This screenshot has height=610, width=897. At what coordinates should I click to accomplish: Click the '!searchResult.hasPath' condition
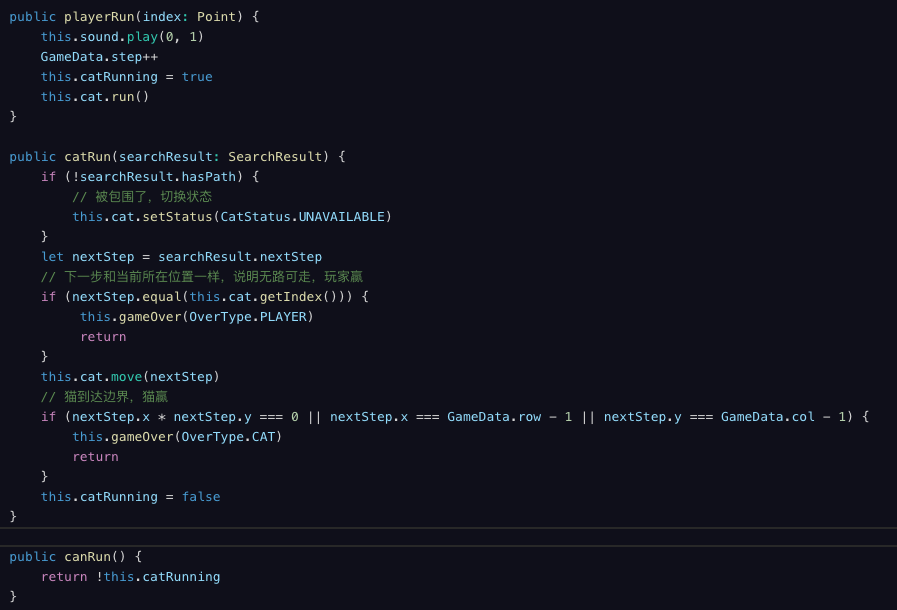pos(154,177)
